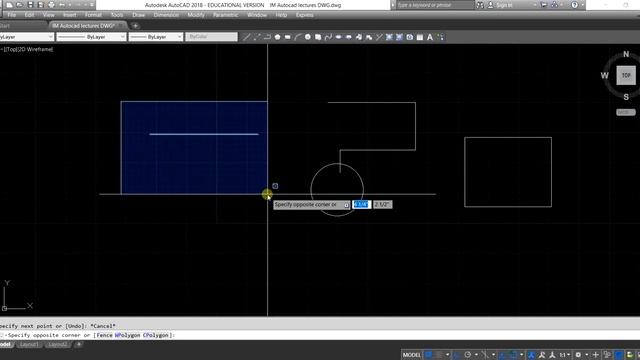Click the ViewCube N compass letter
The width and height of the screenshot is (640, 360).
coord(626,54)
